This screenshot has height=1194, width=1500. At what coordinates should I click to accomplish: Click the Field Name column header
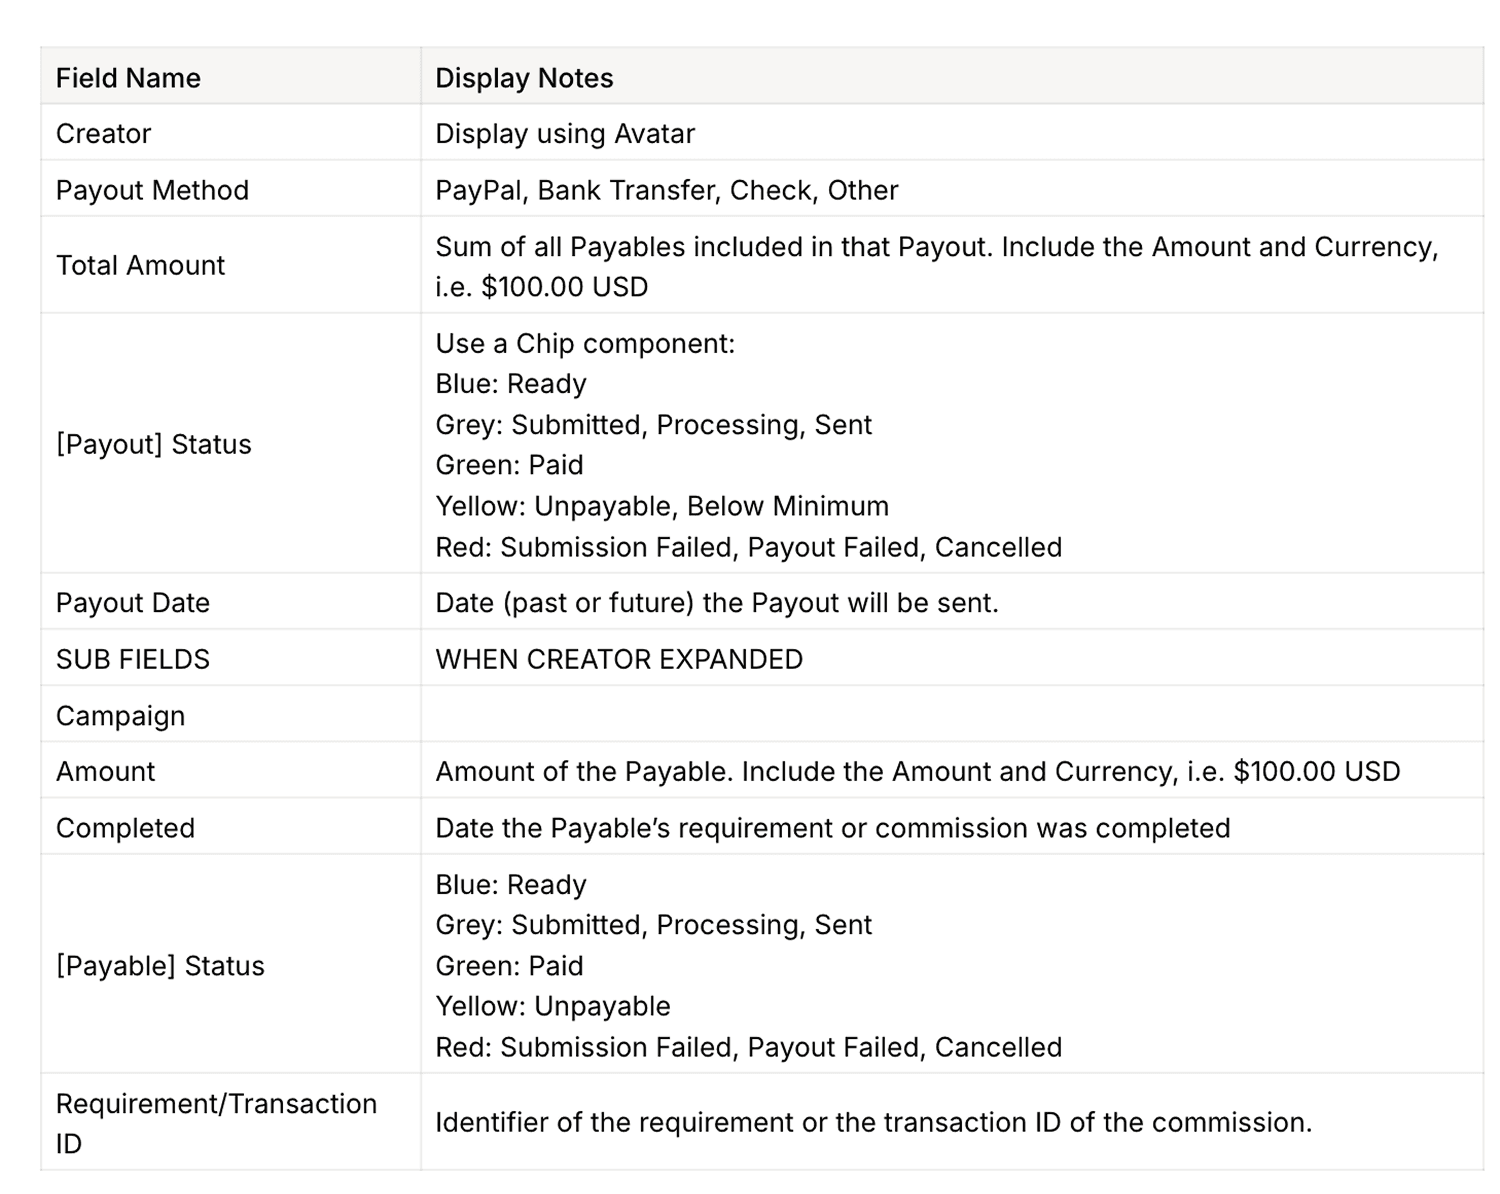tap(128, 78)
